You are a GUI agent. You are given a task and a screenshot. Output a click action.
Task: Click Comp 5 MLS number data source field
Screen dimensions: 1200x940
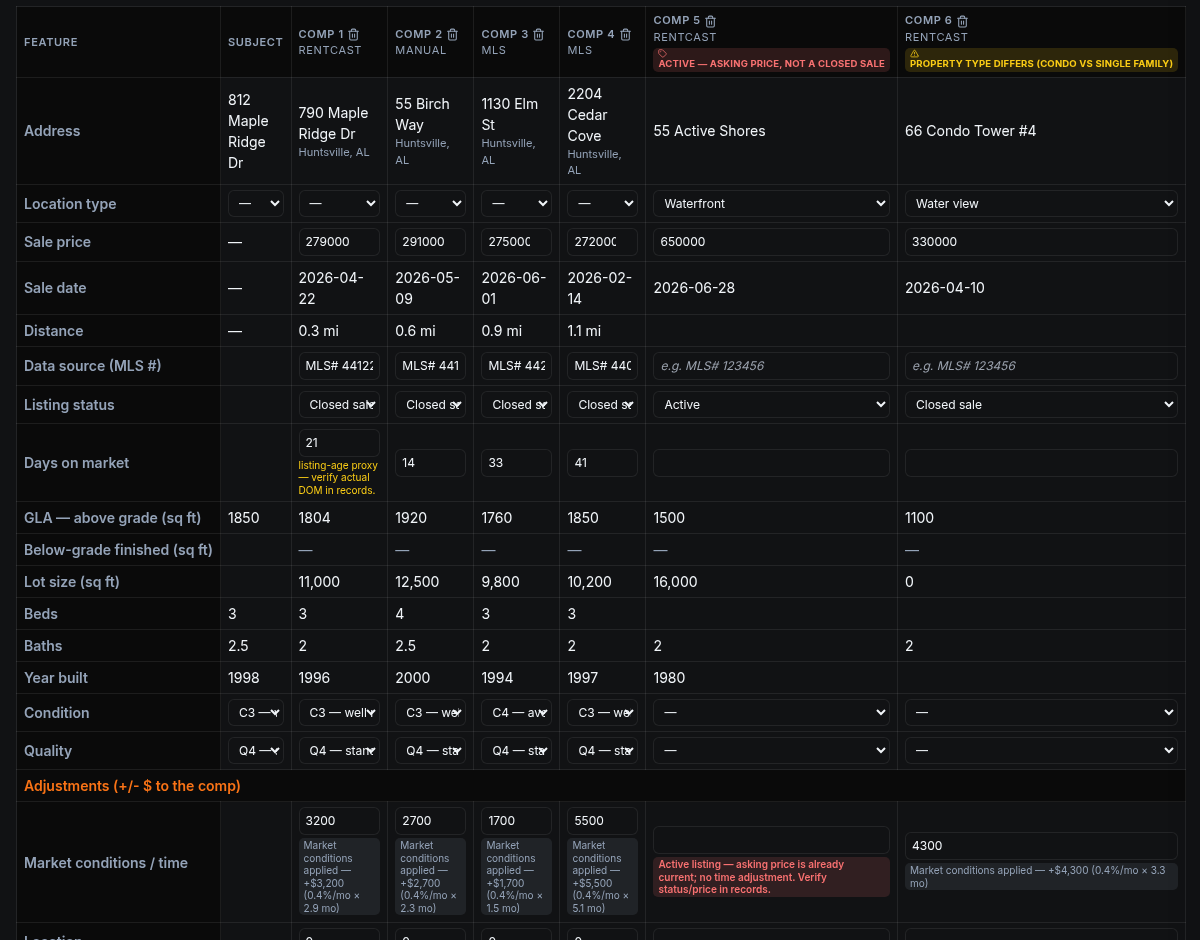771,366
